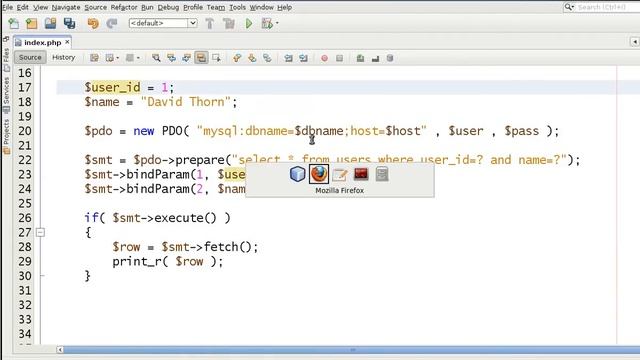Open the Source menu
The image size is (640, 360).
point(96,7)
